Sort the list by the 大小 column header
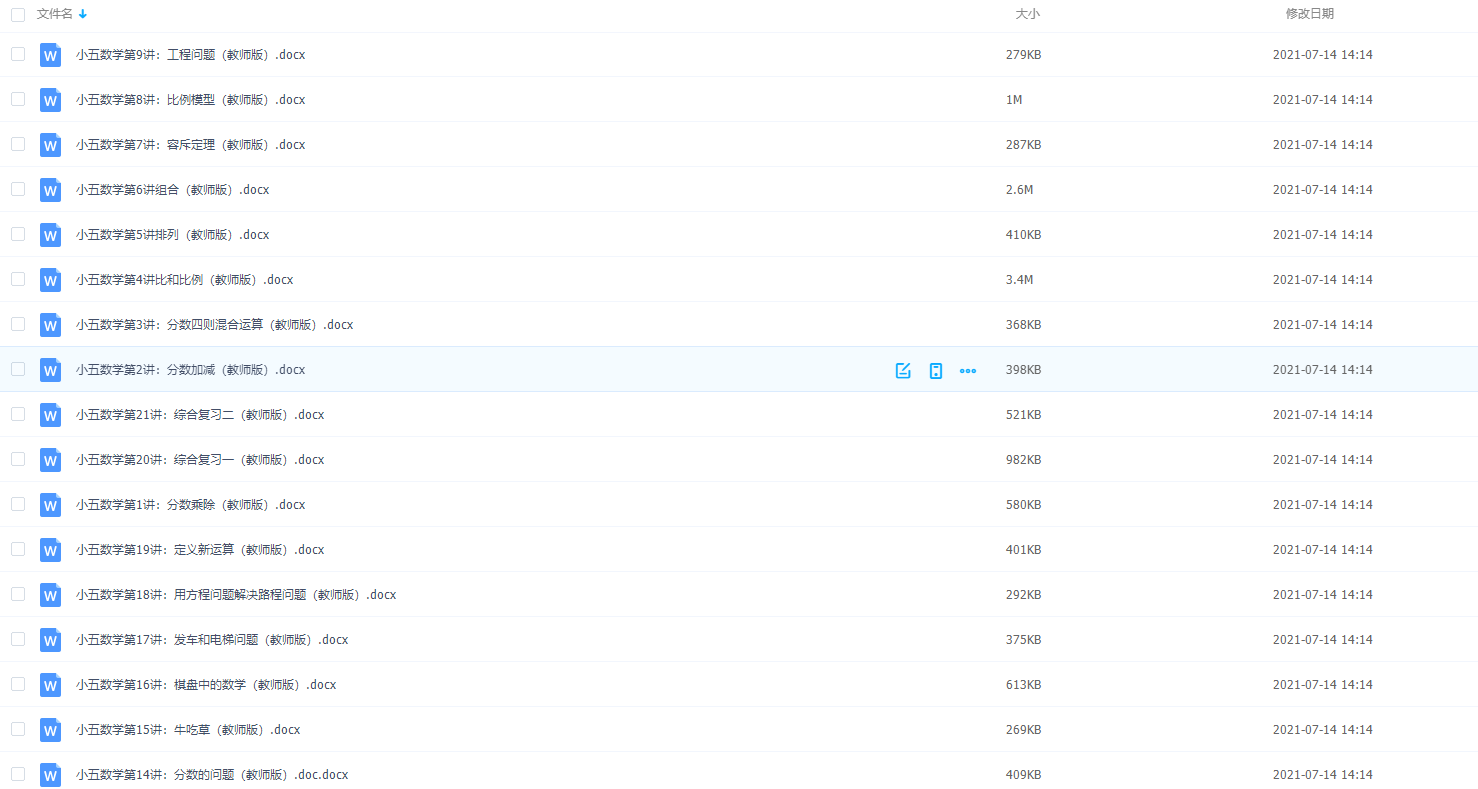The width and height of the screenshot is (1478, 789). (1027, 14)
